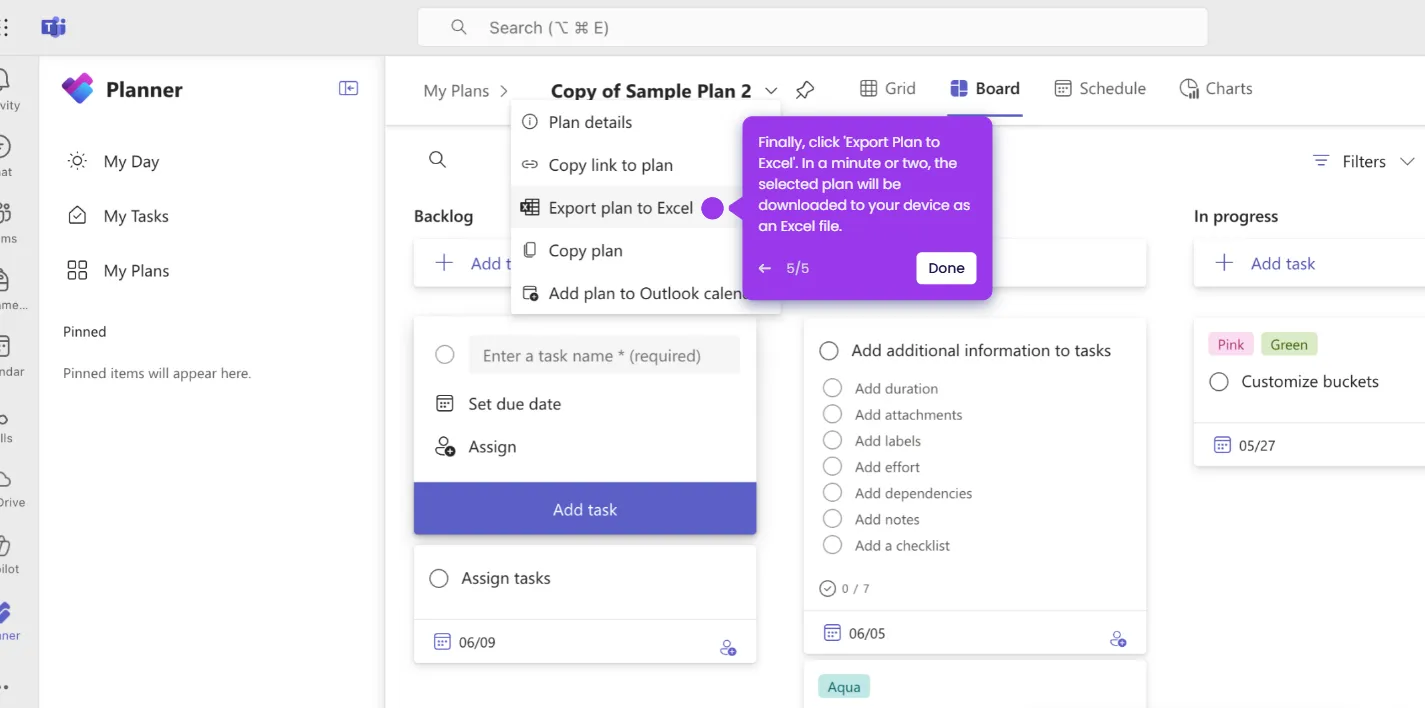Check off Add labels item
The width and height of the screenshot is (1425, 708).
pyautogui.click(x=832, y=440)
